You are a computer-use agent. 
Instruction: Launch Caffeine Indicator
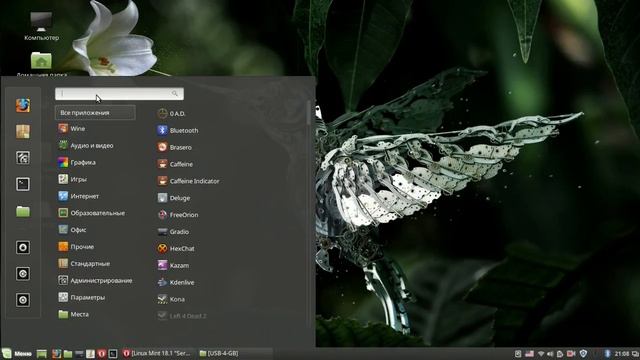click(x=189, y=181)
